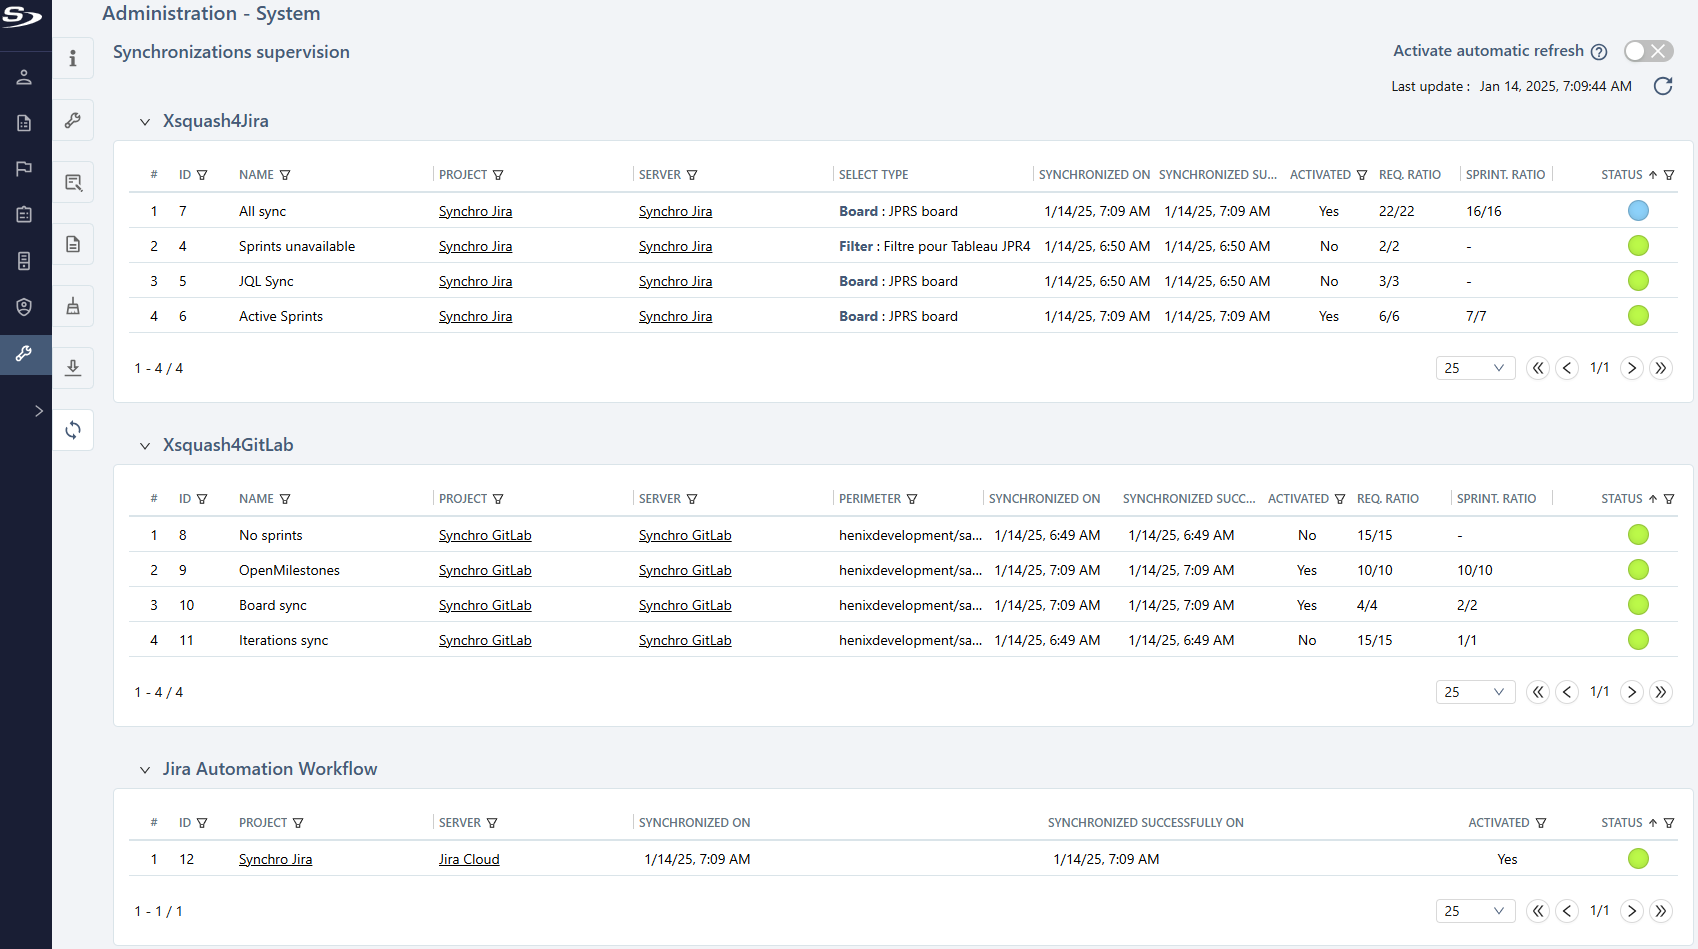
Task: Collapse the Xsquash4GitLab section
Action: tap(145, 445)
